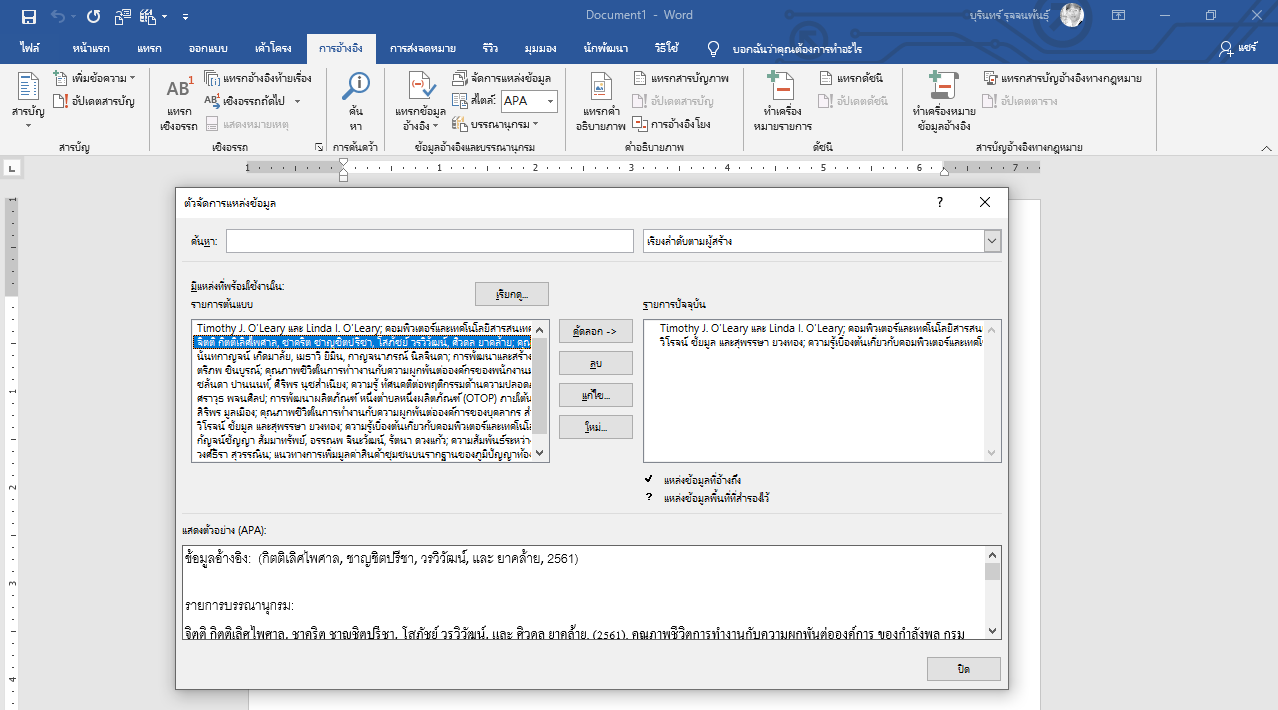The height and width of the screenshot is (710, 1278).
Task: Open the Review (รีวิว) tab
Action: pyautogui.click(x=490, y=48)
